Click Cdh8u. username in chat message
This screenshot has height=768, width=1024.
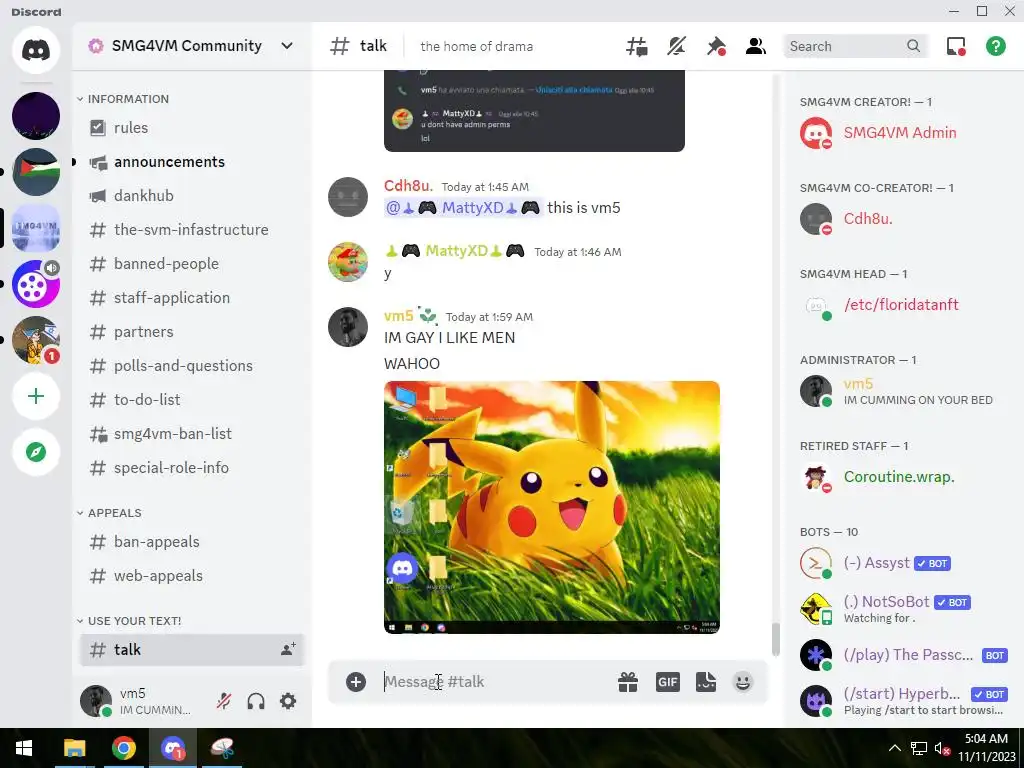coord(408,186)
